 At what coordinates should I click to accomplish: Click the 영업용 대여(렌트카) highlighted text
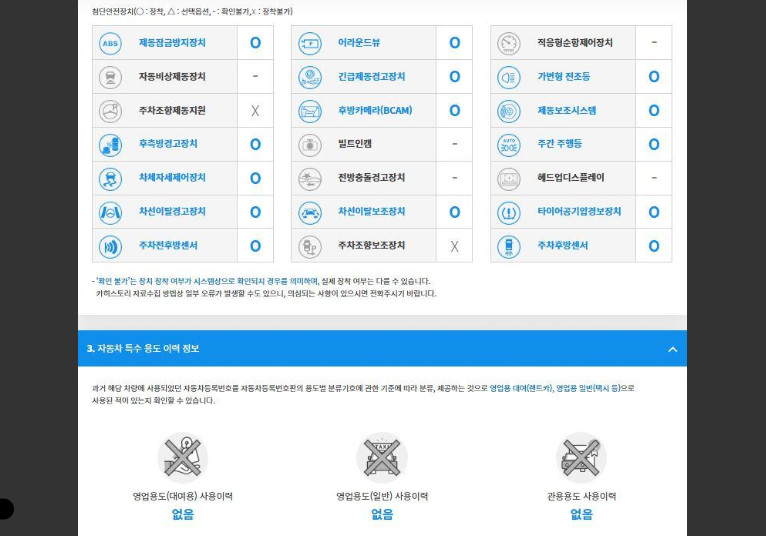click(521, 388)
